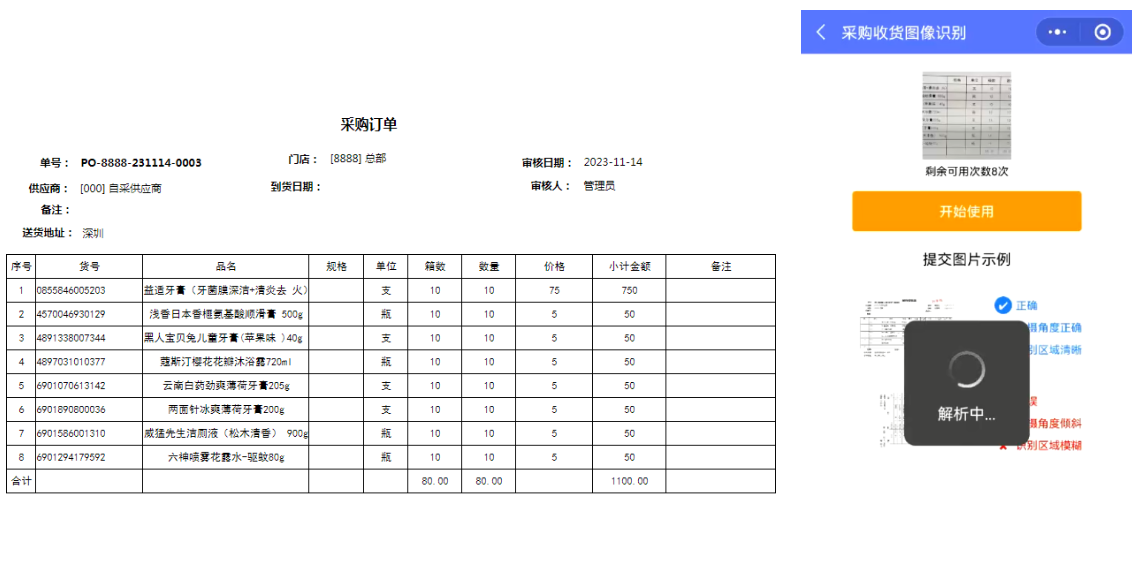Screen dimensions: 1145x580
Task: Select barcode 4891338007344
Action: (71, 338)
